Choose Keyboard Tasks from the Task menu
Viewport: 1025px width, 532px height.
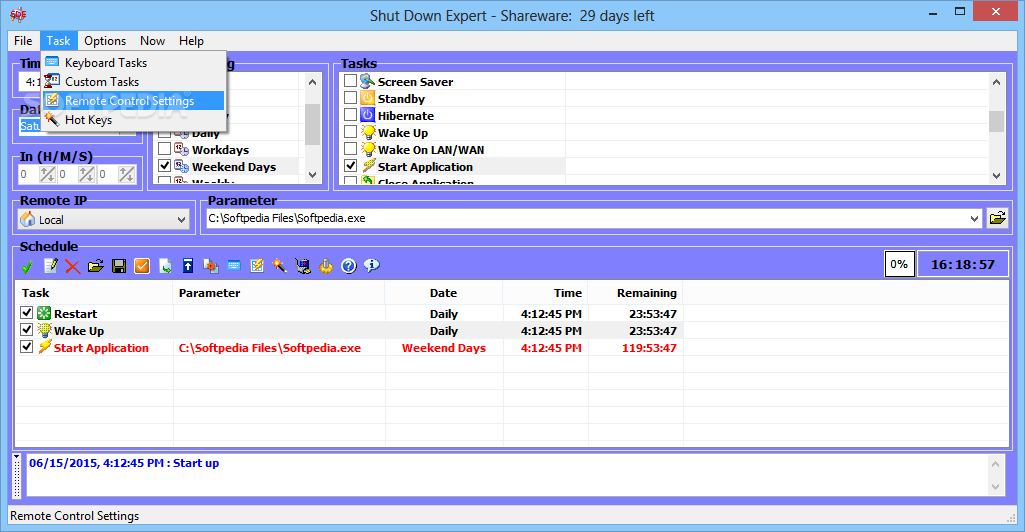coord(133,63)
